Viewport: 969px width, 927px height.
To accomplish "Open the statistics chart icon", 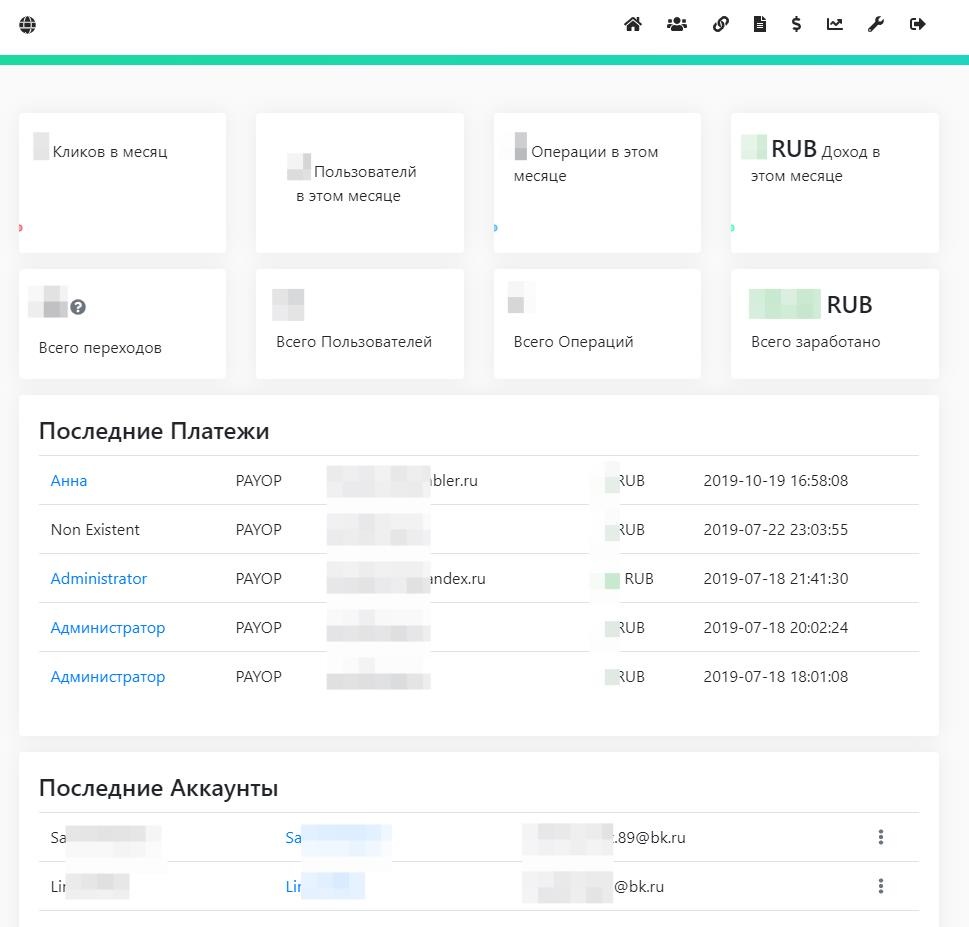I will point(835,24).
